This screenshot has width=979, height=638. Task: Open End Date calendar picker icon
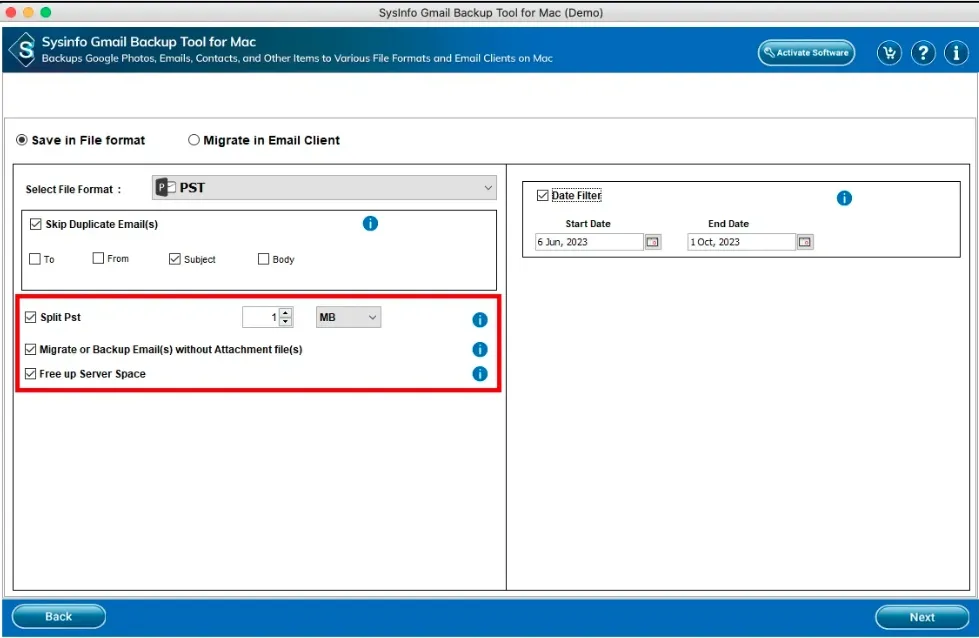[805, 242]
